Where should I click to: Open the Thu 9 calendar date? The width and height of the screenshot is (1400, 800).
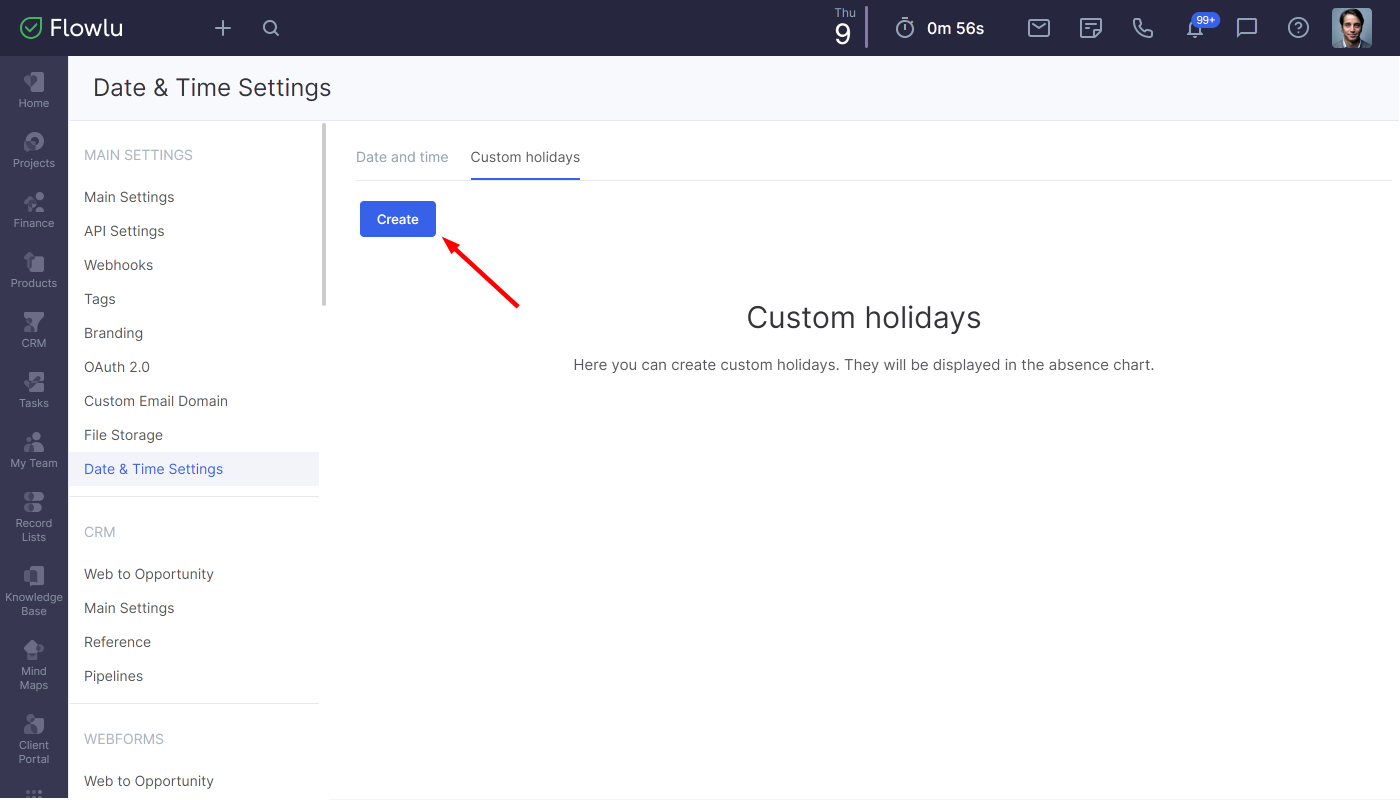(x=844, y=27)
